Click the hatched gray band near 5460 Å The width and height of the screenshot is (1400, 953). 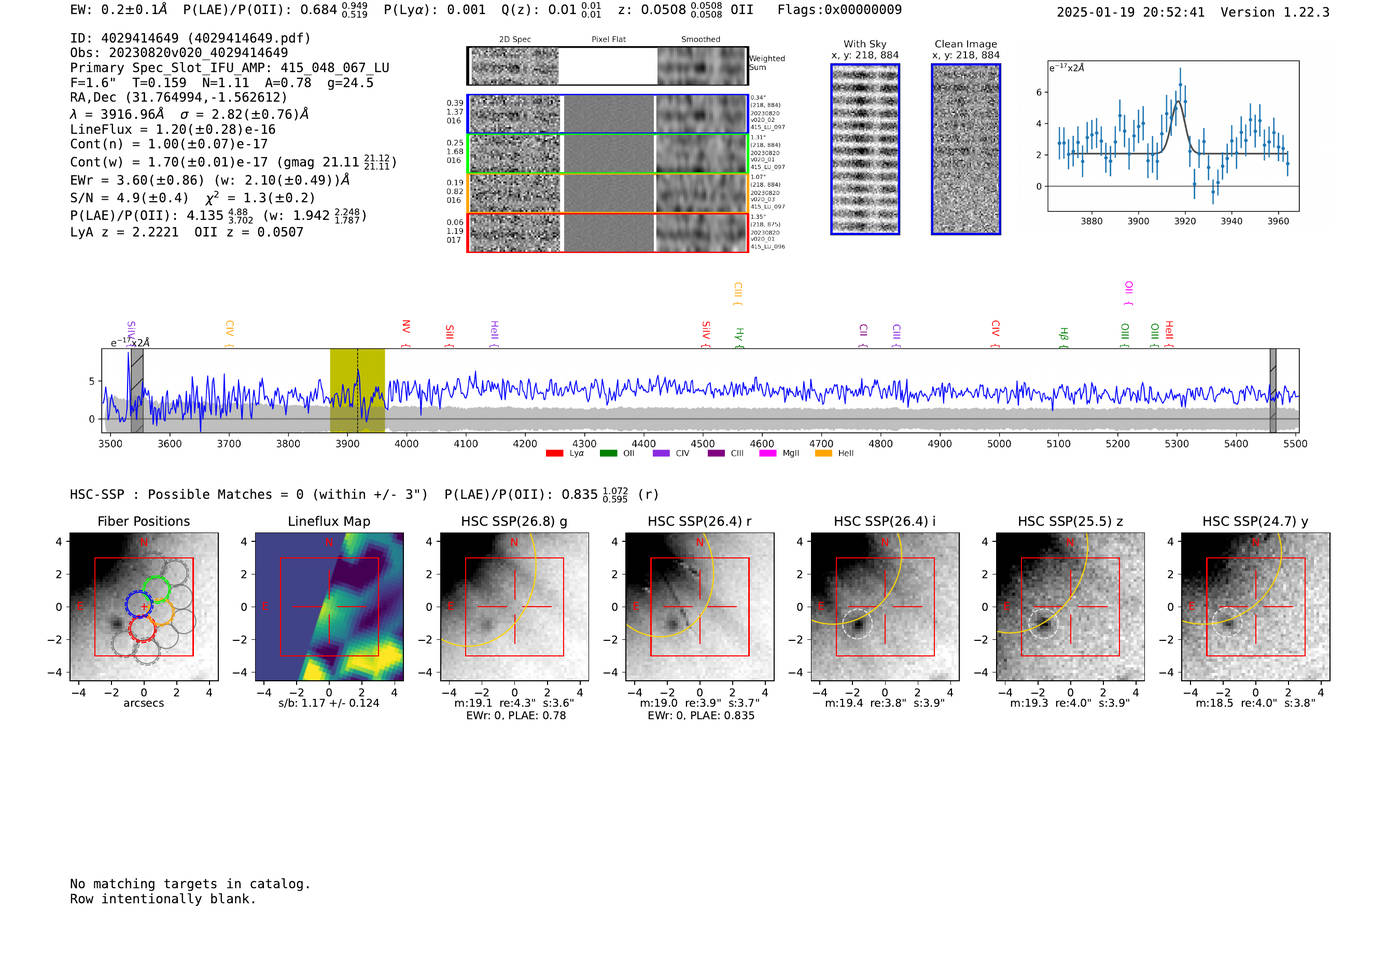pos(1273,391)
